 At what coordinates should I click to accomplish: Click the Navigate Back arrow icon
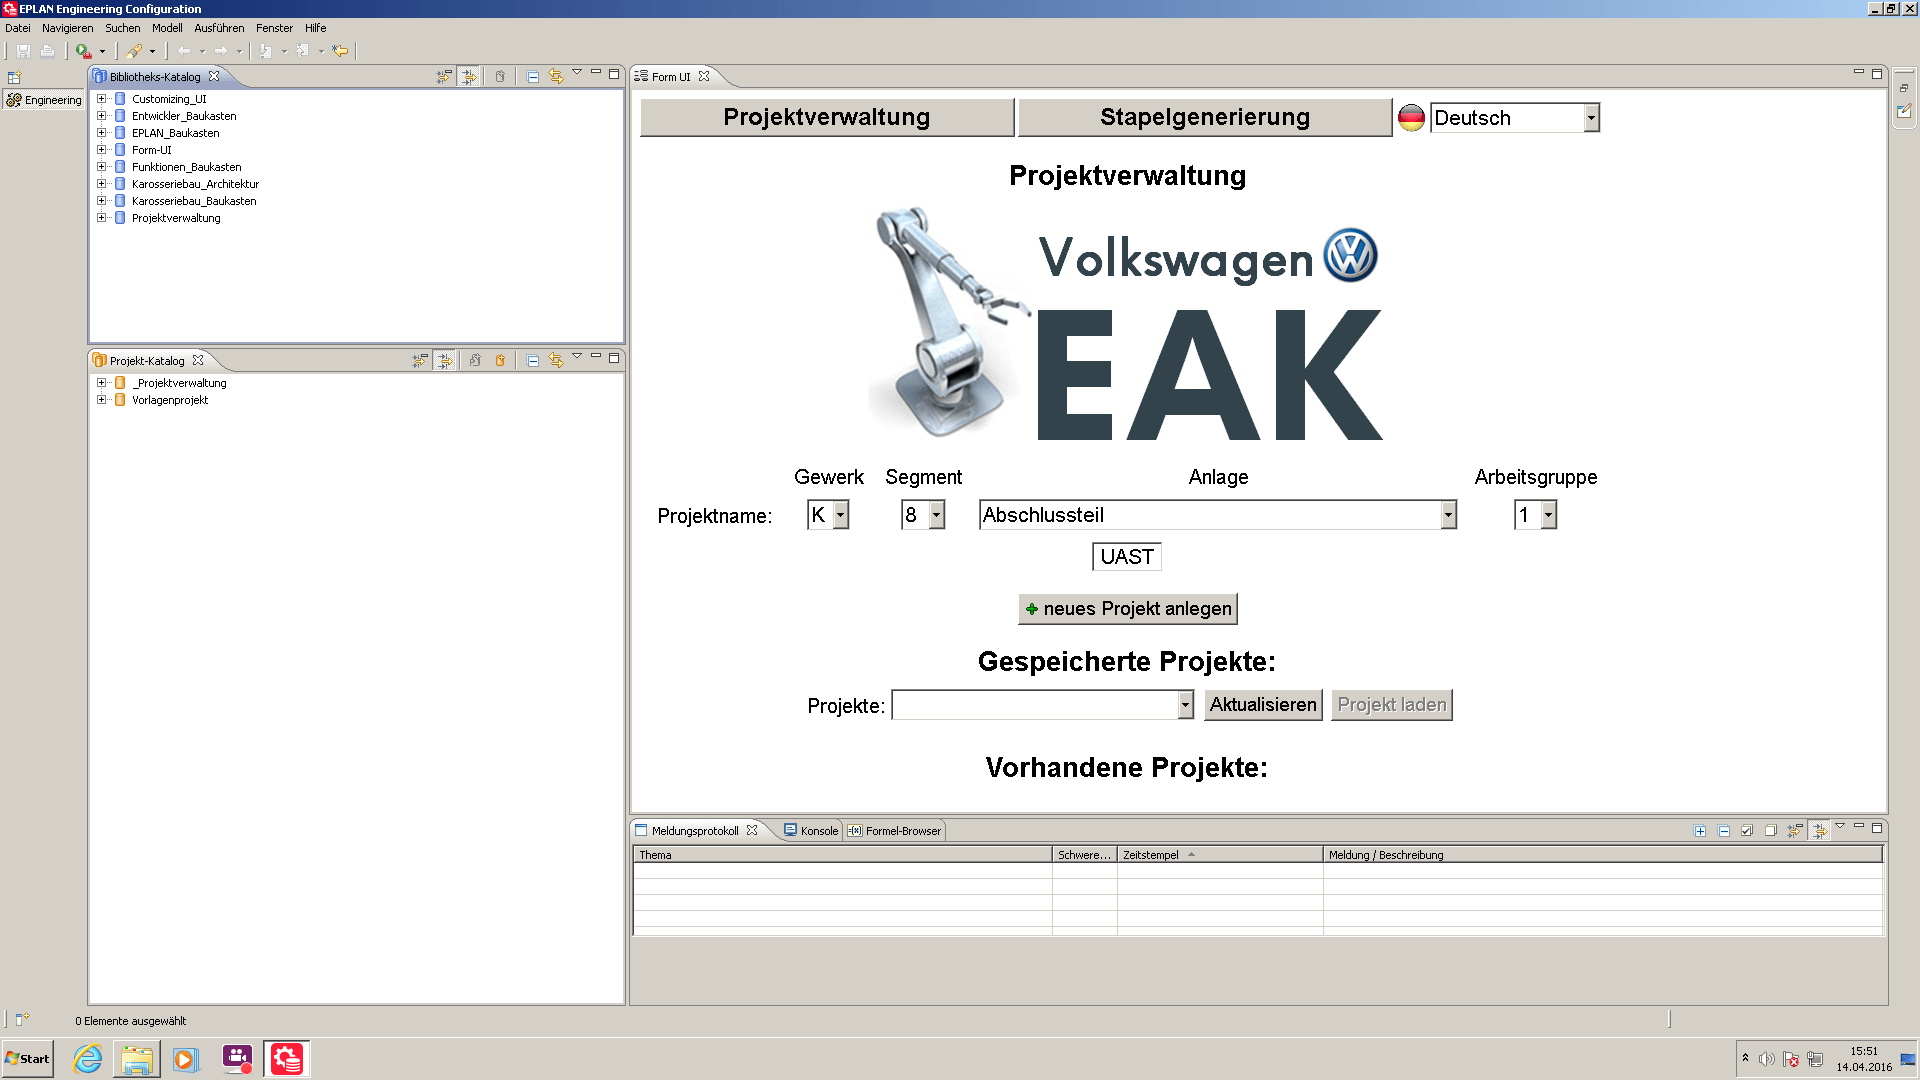coord(185,51)
